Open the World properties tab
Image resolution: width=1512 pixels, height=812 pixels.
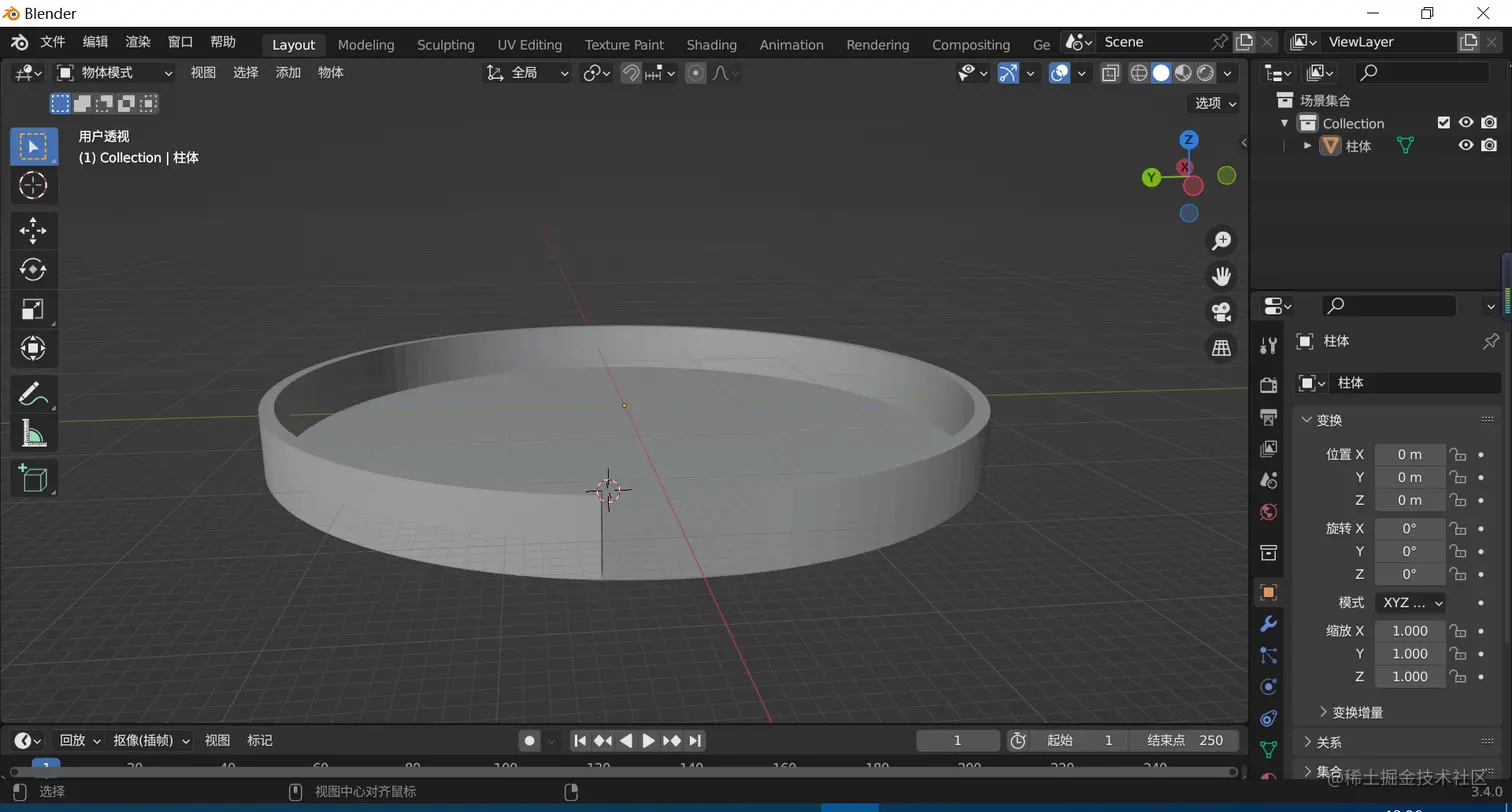coord(1268,512)
